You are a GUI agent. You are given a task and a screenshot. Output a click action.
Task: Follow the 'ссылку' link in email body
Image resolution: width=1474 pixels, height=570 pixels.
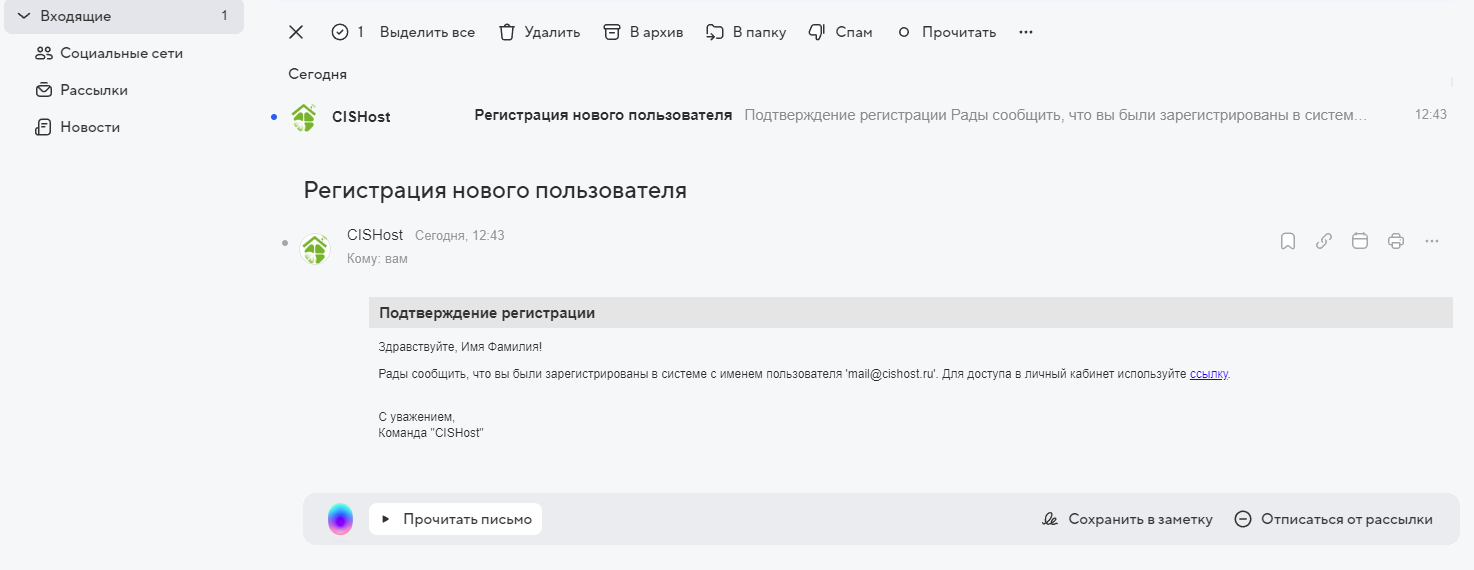coord(1208,374)
